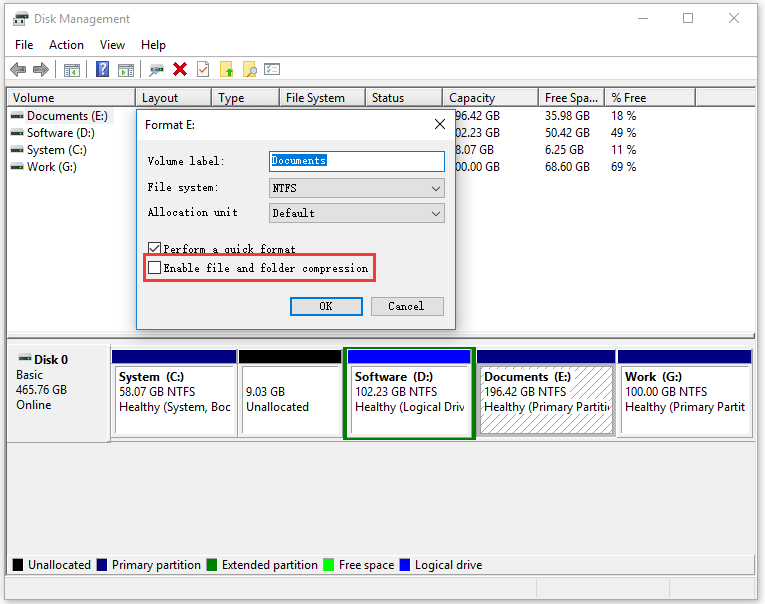Click the folder with green arrow icon
The image size is (765, 604).
click(x=226, y=69)
